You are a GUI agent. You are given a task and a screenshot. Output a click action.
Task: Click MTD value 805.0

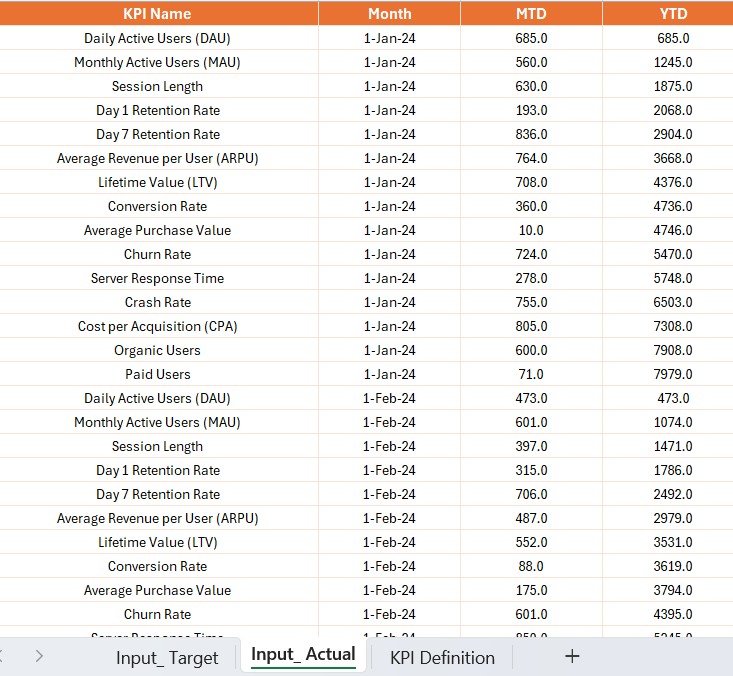(531, 326)
